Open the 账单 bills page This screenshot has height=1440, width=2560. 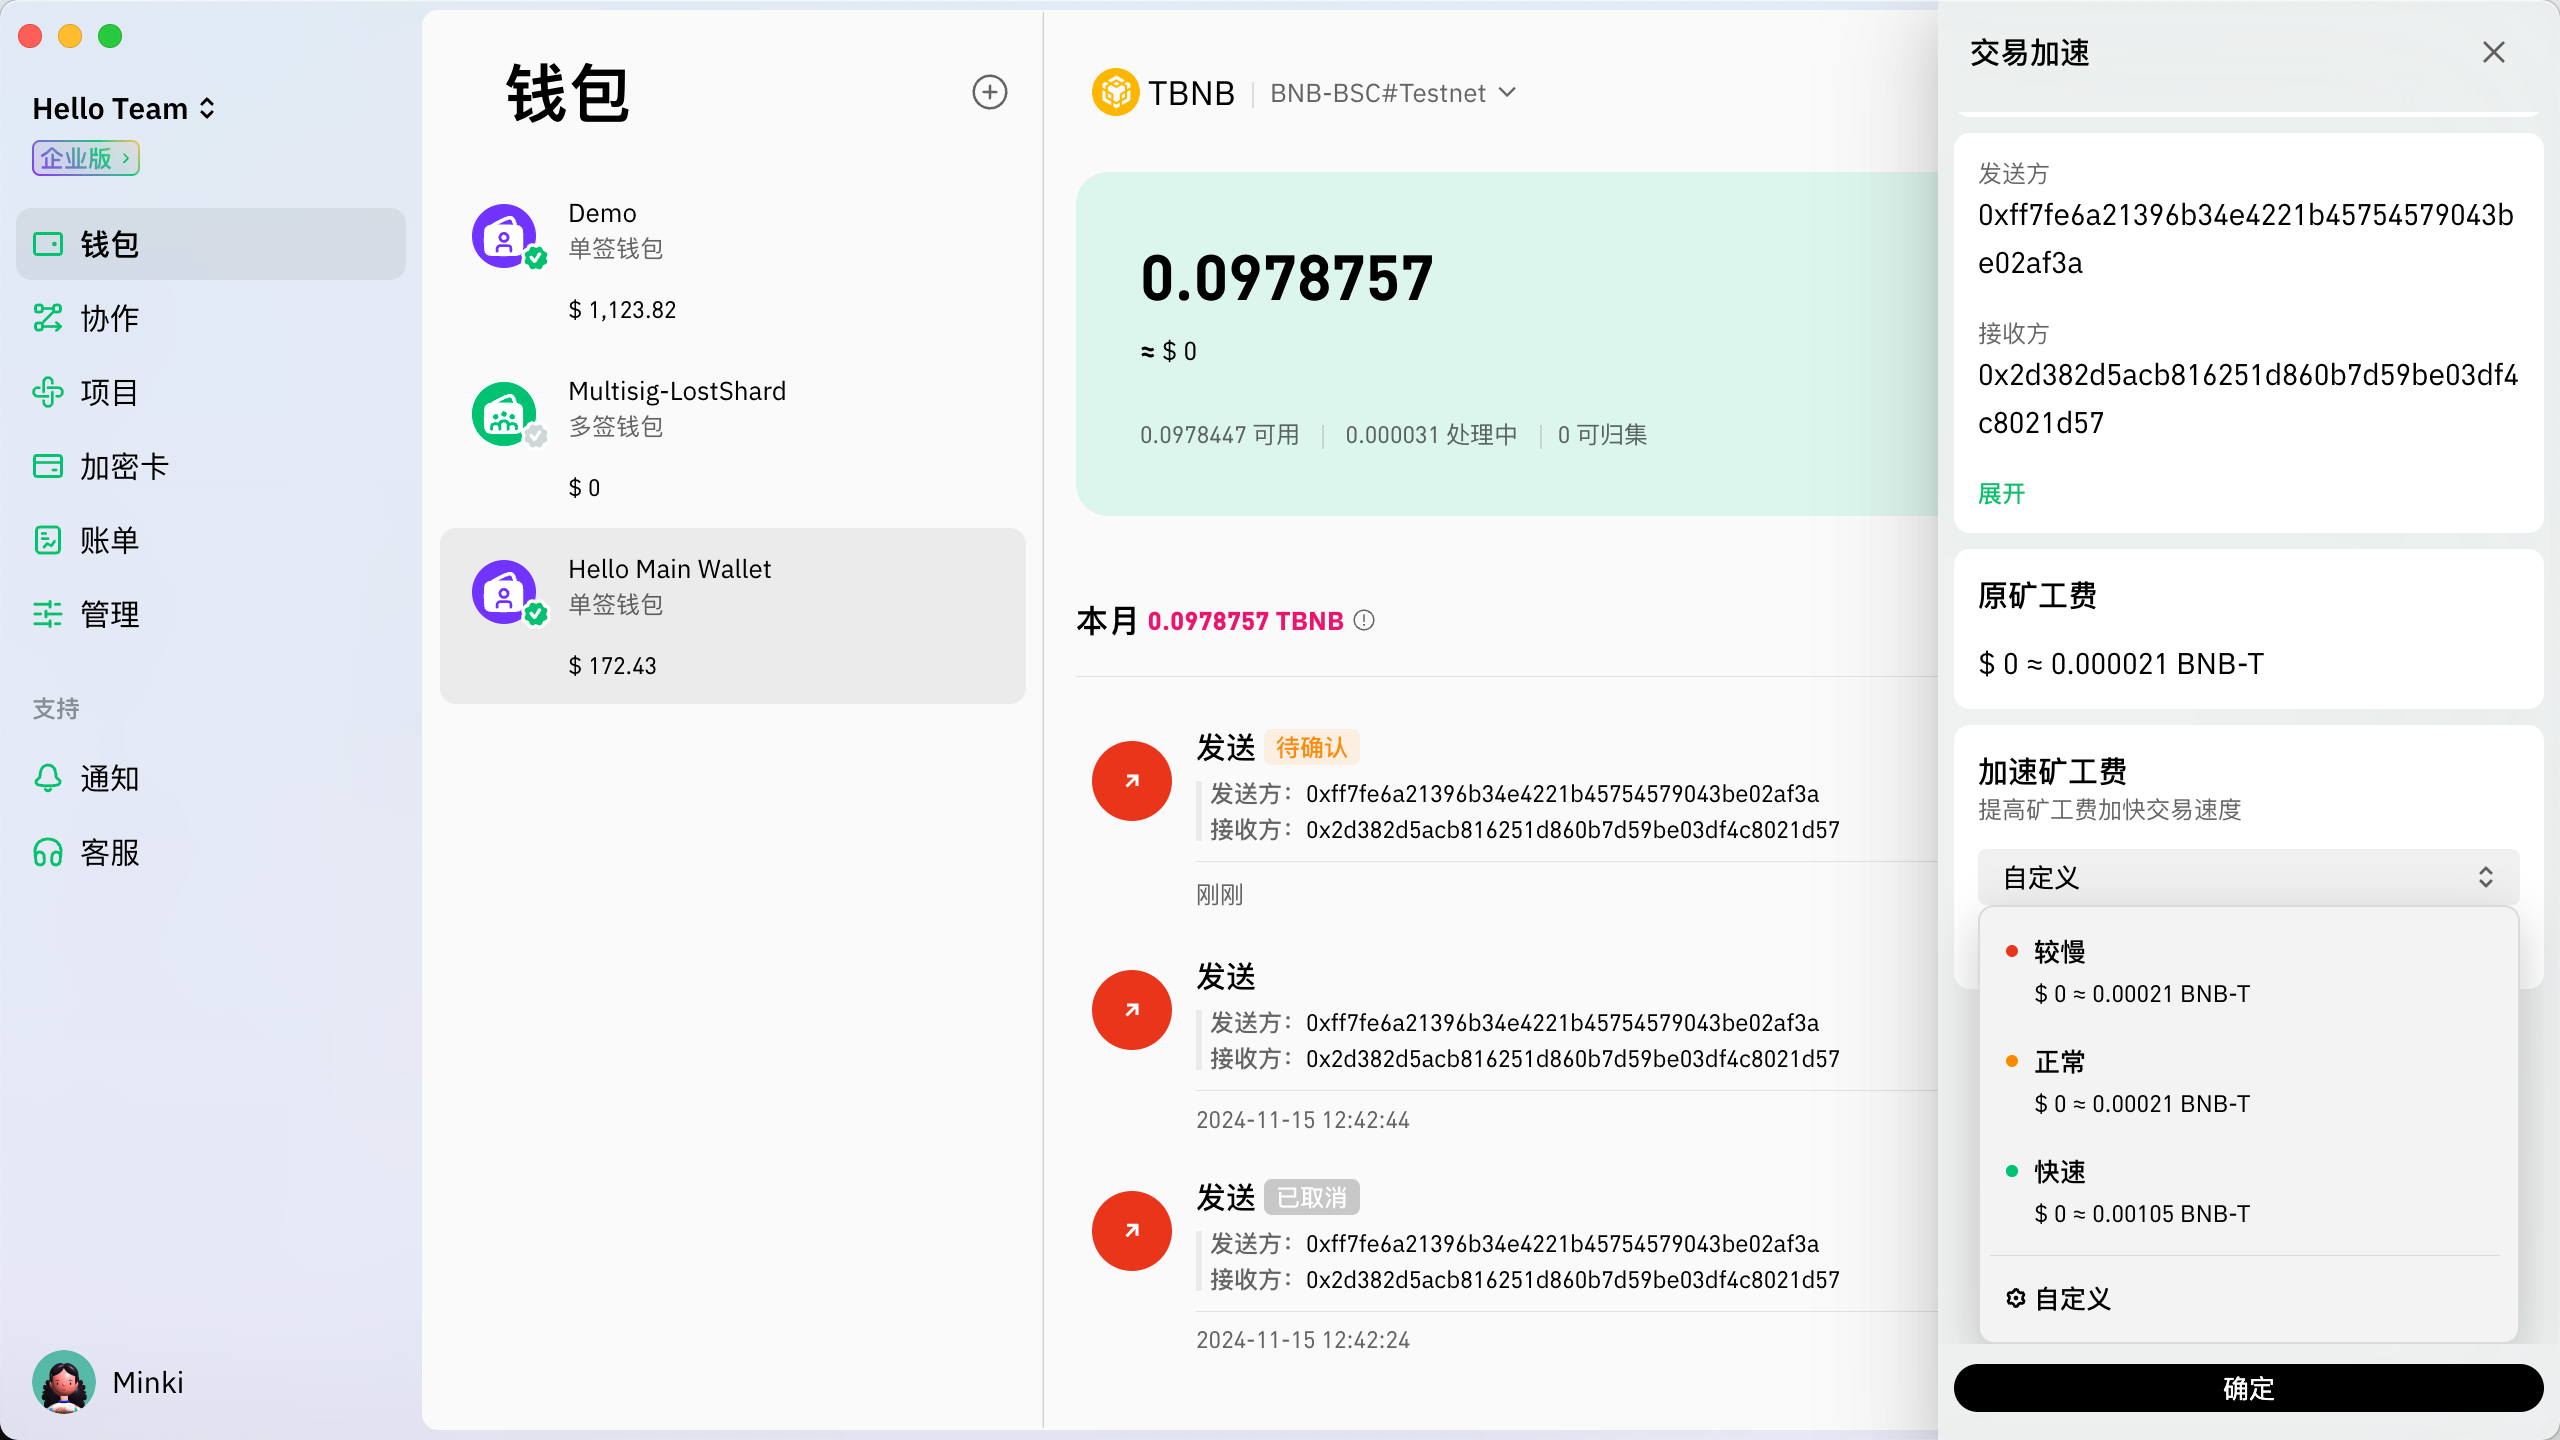[x=108, y=540]
